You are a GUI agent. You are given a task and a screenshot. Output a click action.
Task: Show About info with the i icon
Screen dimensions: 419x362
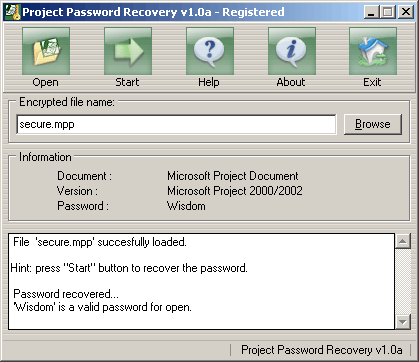[292, 51]
